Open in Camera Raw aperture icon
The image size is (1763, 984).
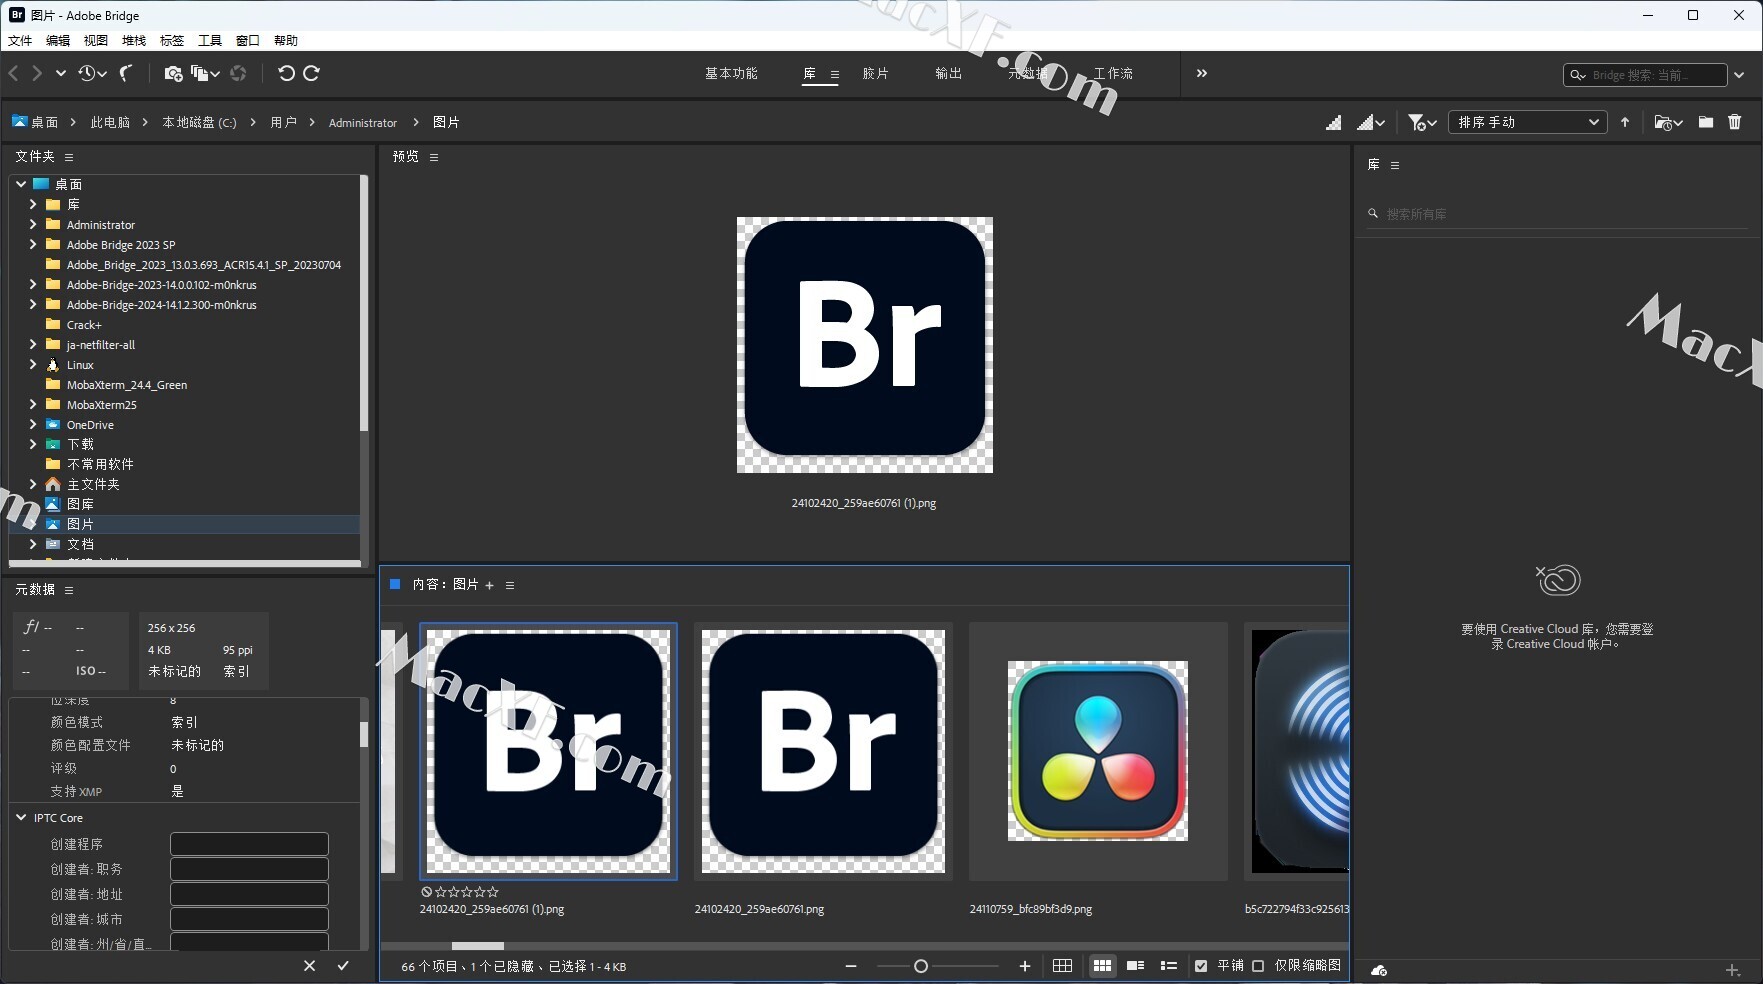(238, 73)
